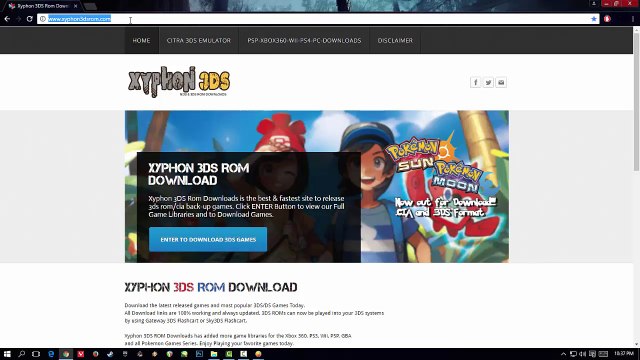Viewport: 640px width, 360px height.
Task: Click the Xyphon 3DS site logo
Action: 179,82
